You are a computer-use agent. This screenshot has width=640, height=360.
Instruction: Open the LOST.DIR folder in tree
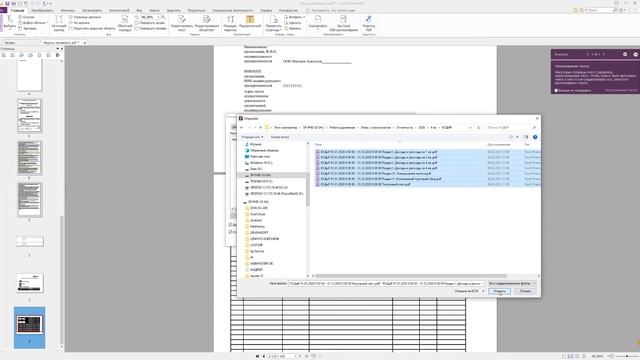point(256,245)
